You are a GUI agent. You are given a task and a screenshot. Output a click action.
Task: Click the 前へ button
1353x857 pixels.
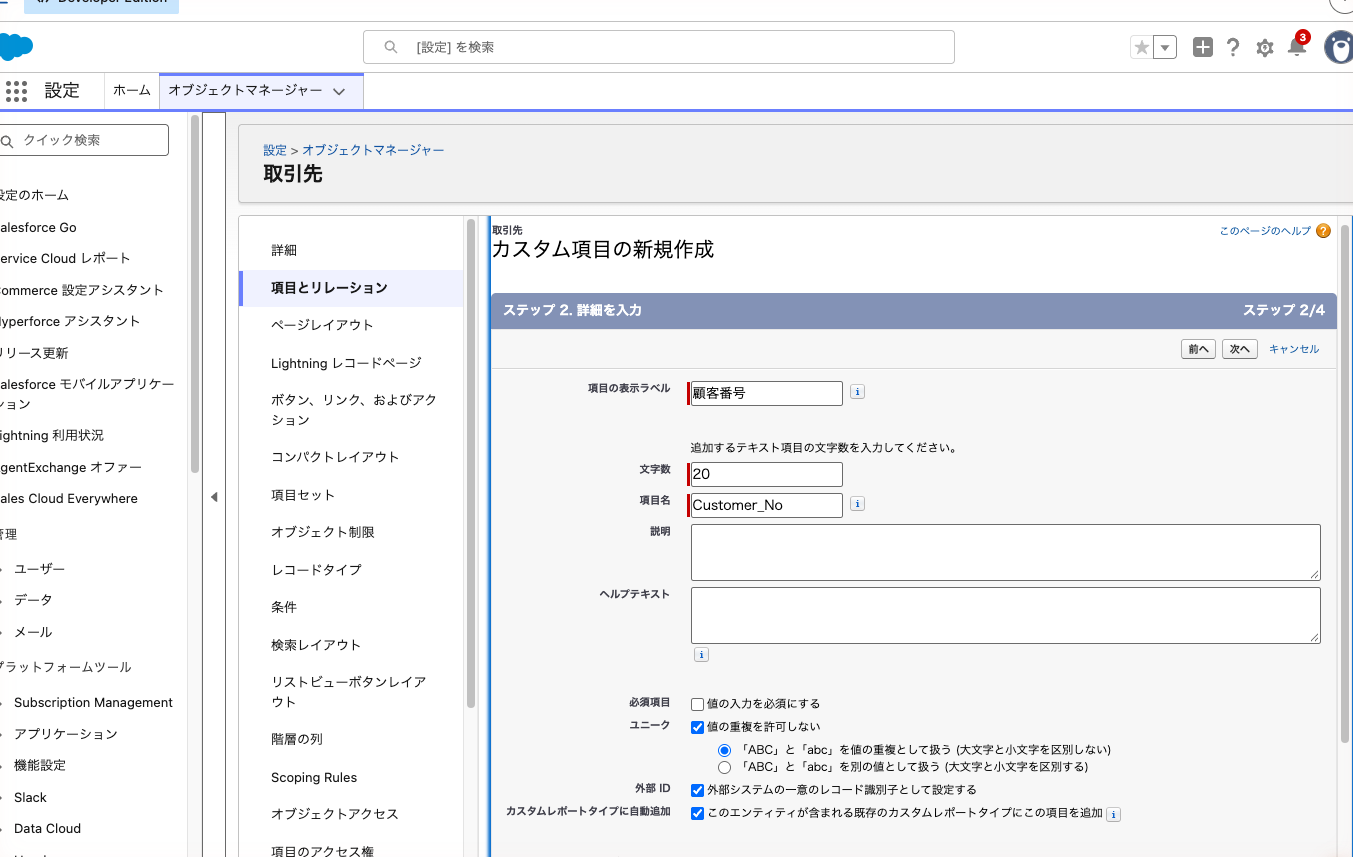click(x=1198, y=349)
